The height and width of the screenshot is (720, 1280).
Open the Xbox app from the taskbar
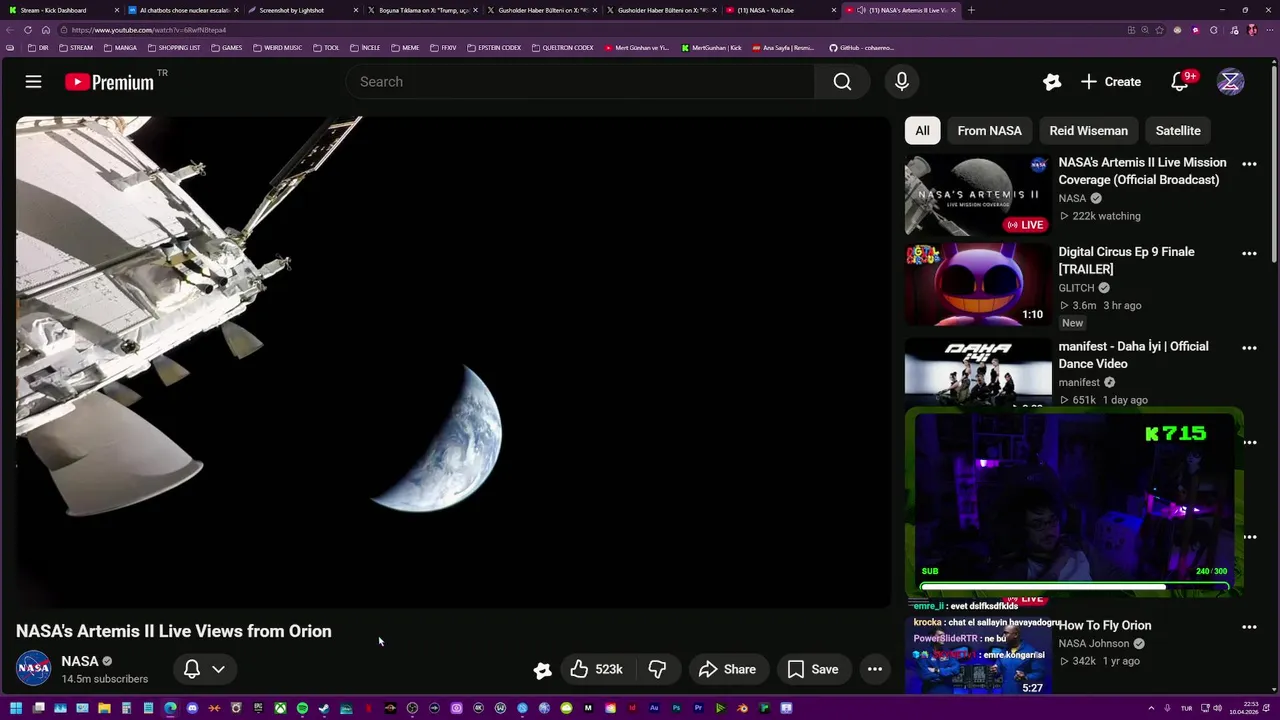tap(280, 708)
